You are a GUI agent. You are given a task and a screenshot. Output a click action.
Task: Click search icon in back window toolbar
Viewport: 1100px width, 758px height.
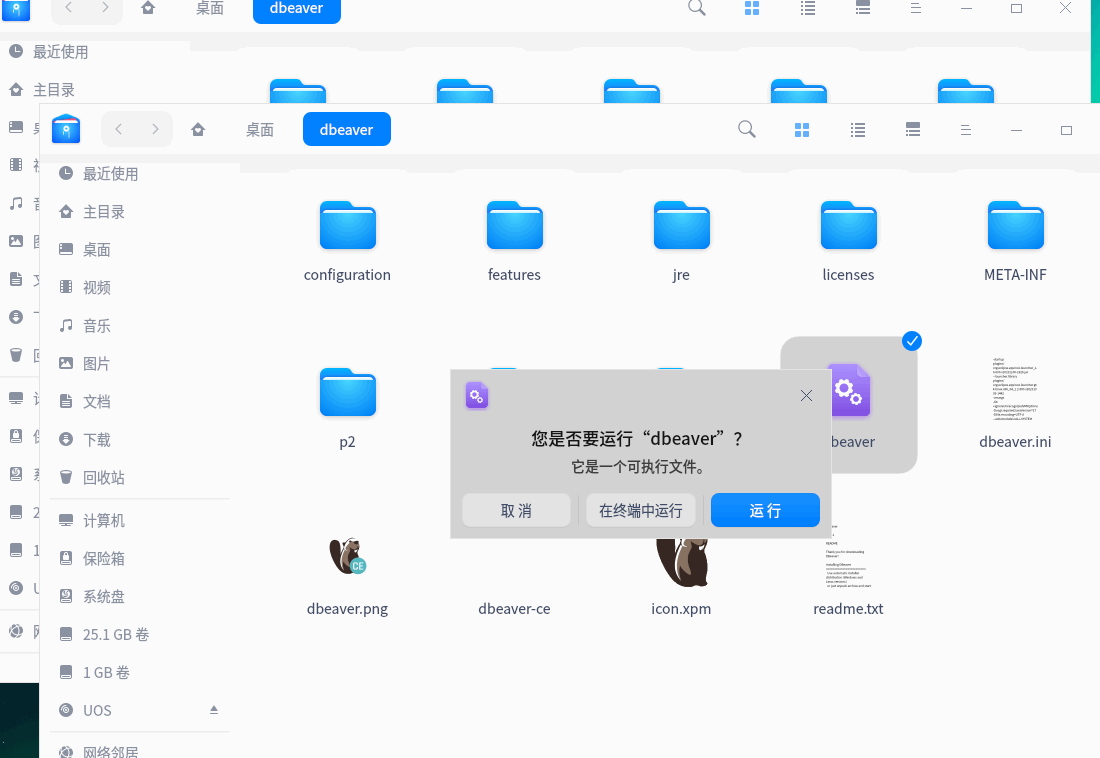[697, 8]
